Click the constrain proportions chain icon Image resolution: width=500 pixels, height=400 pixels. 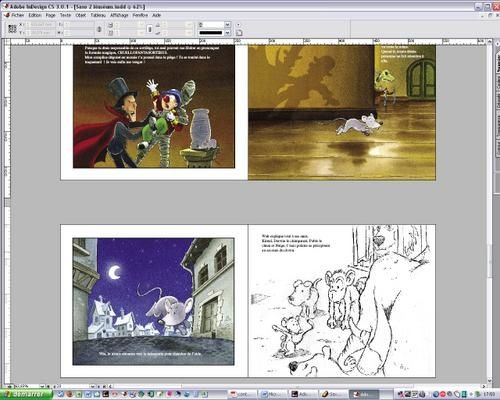pos(99,29)
